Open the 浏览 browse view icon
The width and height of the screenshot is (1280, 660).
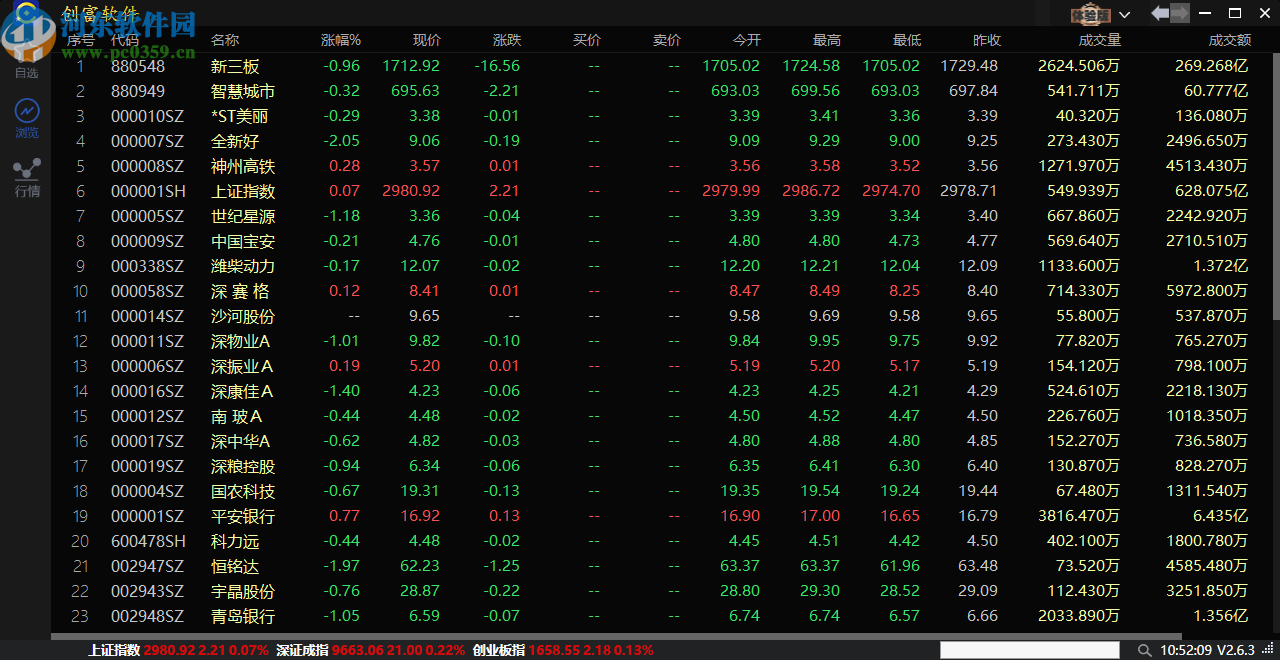(26, 117)
